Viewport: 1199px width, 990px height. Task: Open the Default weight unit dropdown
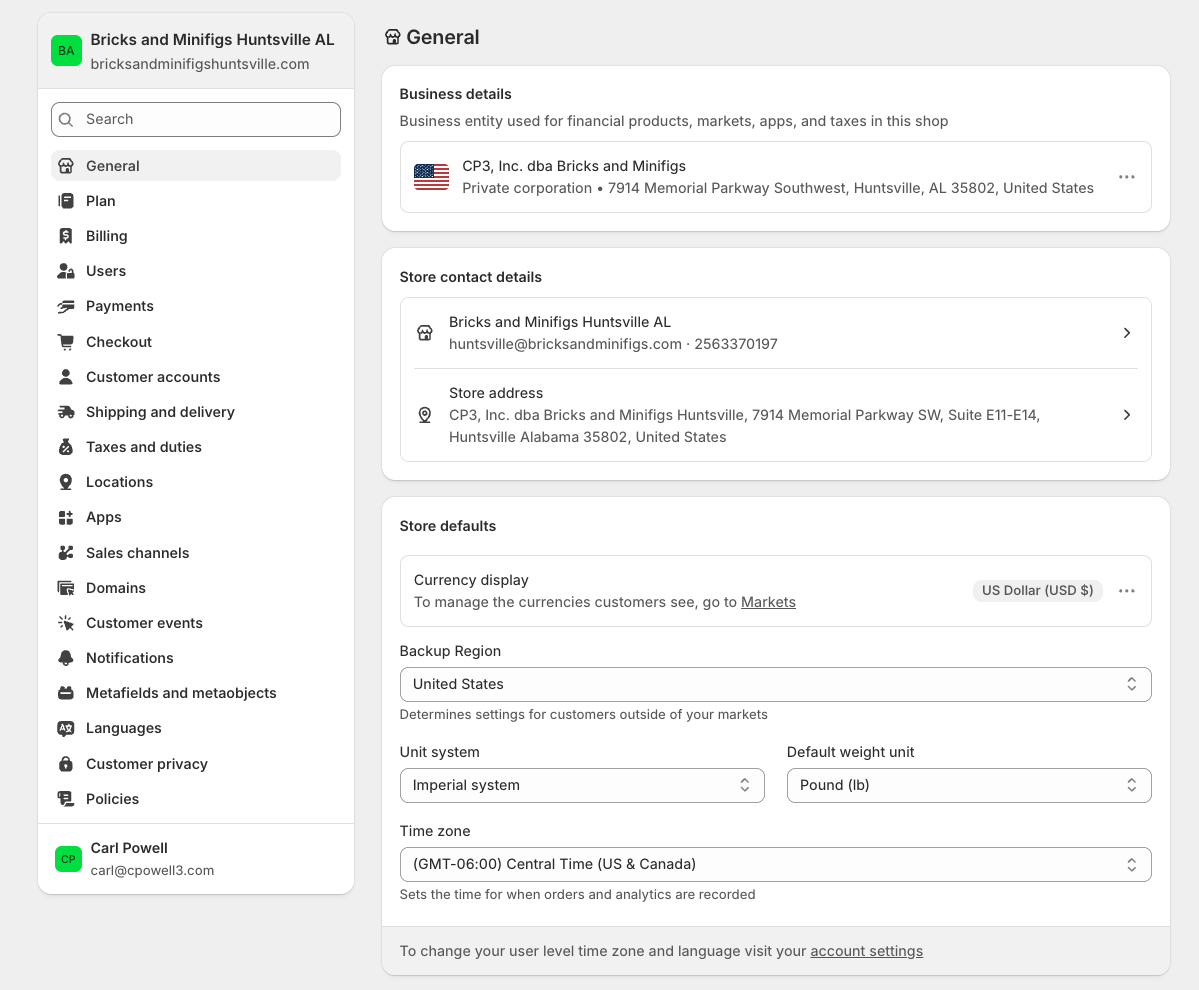point(969,785)
